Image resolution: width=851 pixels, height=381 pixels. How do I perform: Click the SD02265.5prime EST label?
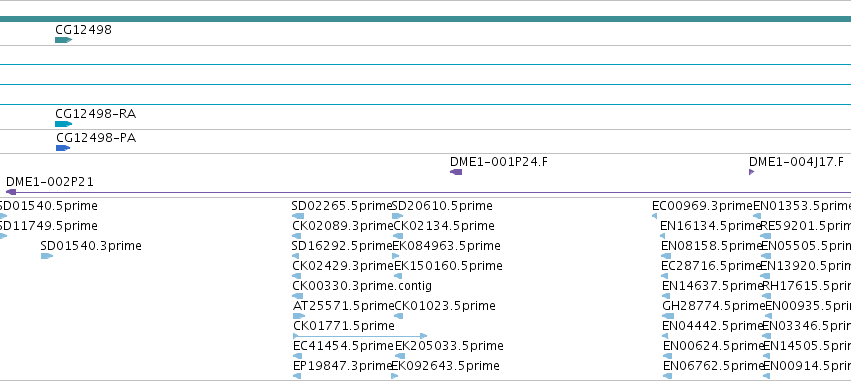click(x=341, y=206)
